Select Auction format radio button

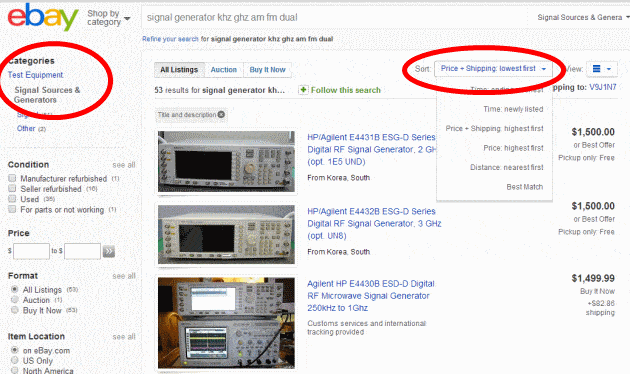pos(15,300)
